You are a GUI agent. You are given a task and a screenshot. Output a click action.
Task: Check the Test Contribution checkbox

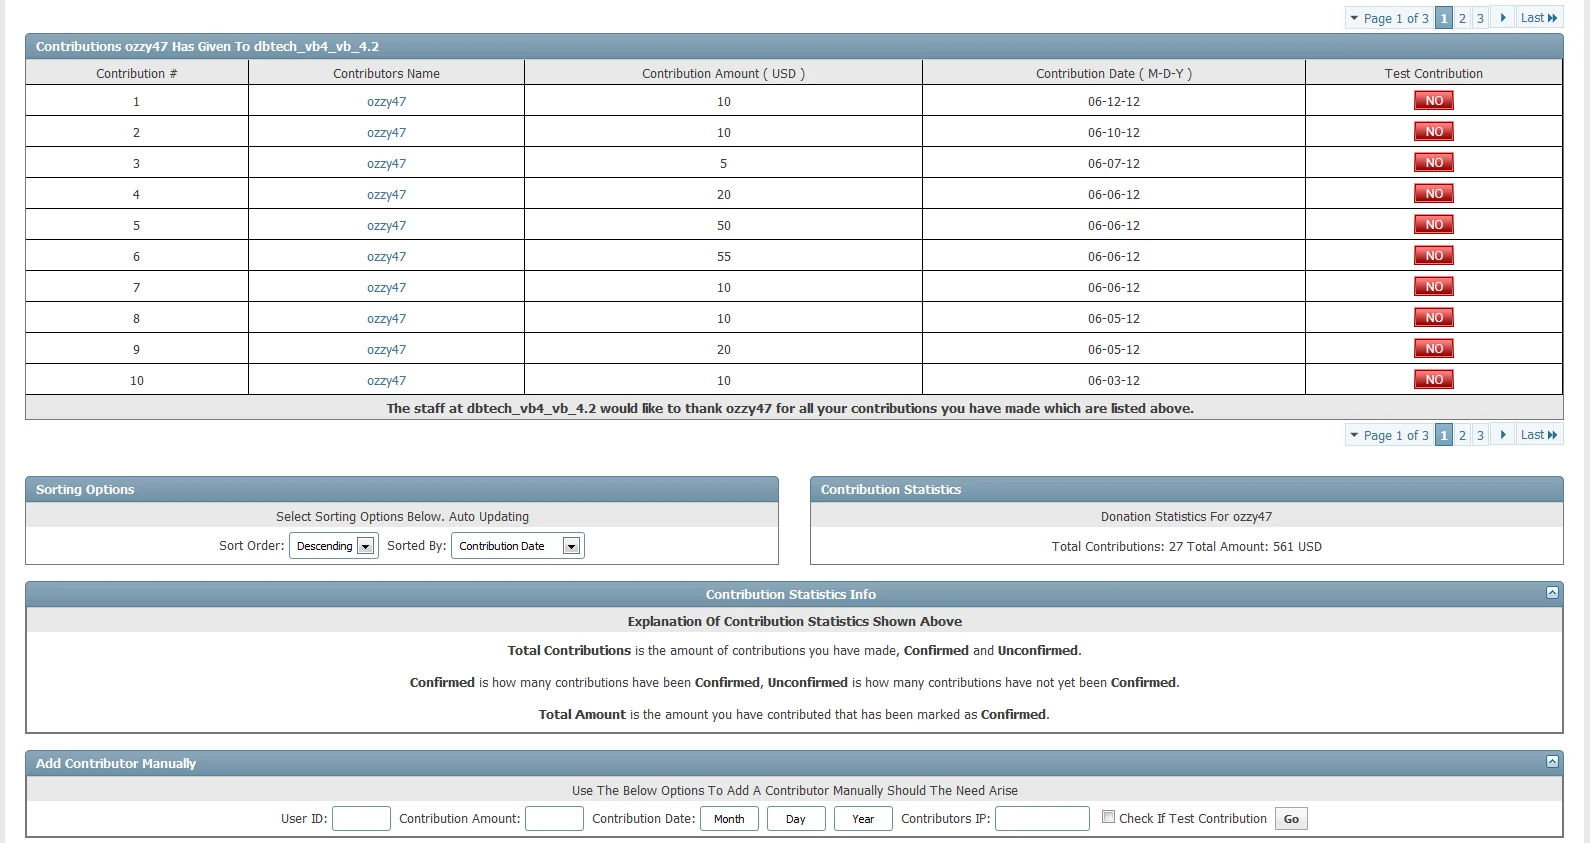[1108, 817]
